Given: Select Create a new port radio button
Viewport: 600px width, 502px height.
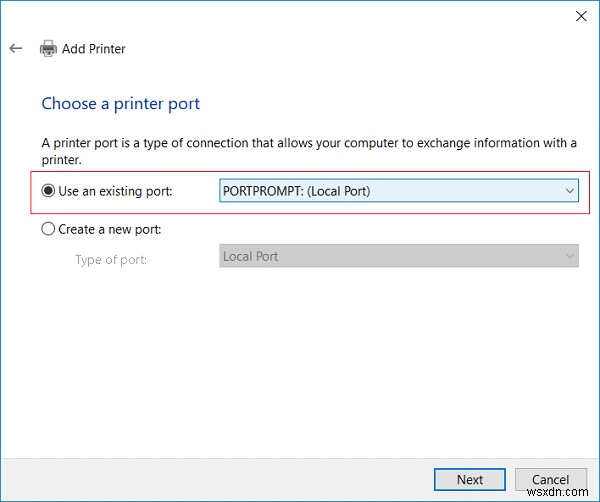Looking at the screenshot, I should pos(48,229).
